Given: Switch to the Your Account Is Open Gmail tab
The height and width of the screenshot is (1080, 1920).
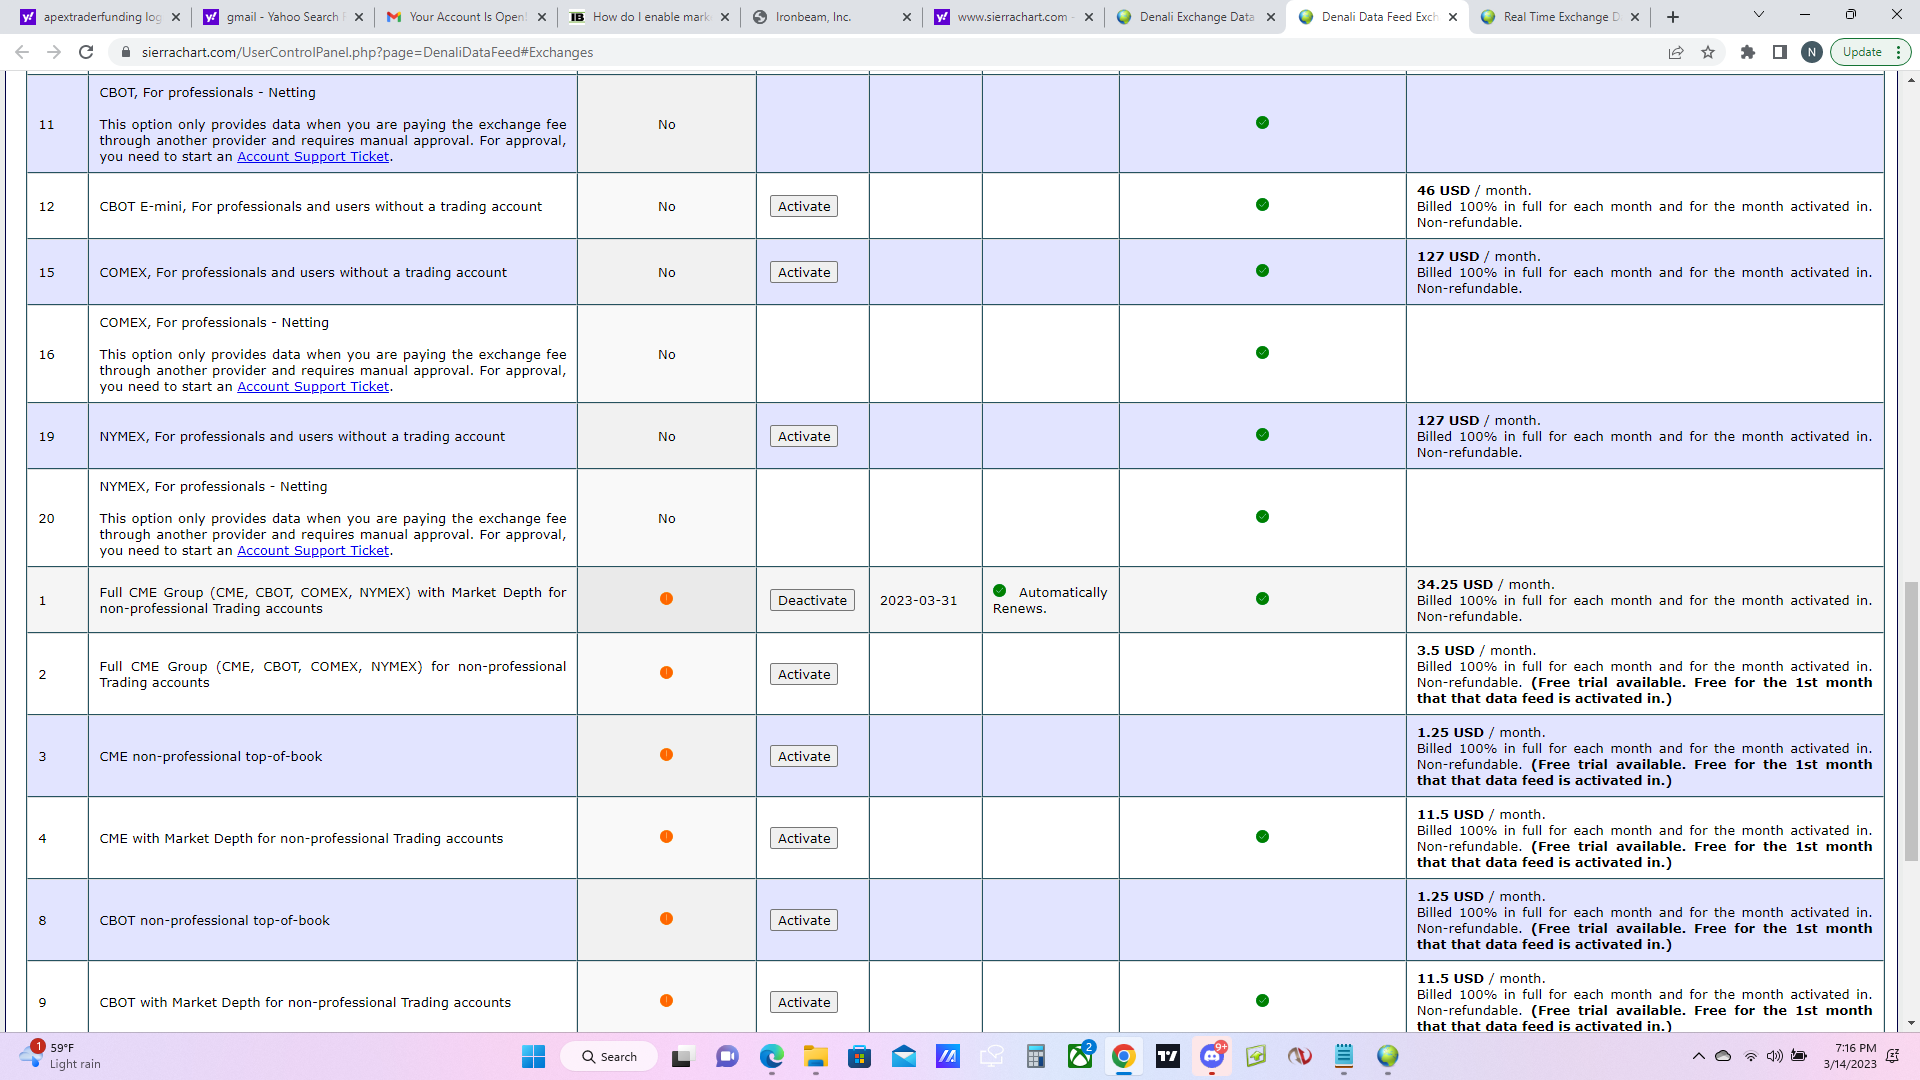Looking at the screenshot, I should coord(467,17).
